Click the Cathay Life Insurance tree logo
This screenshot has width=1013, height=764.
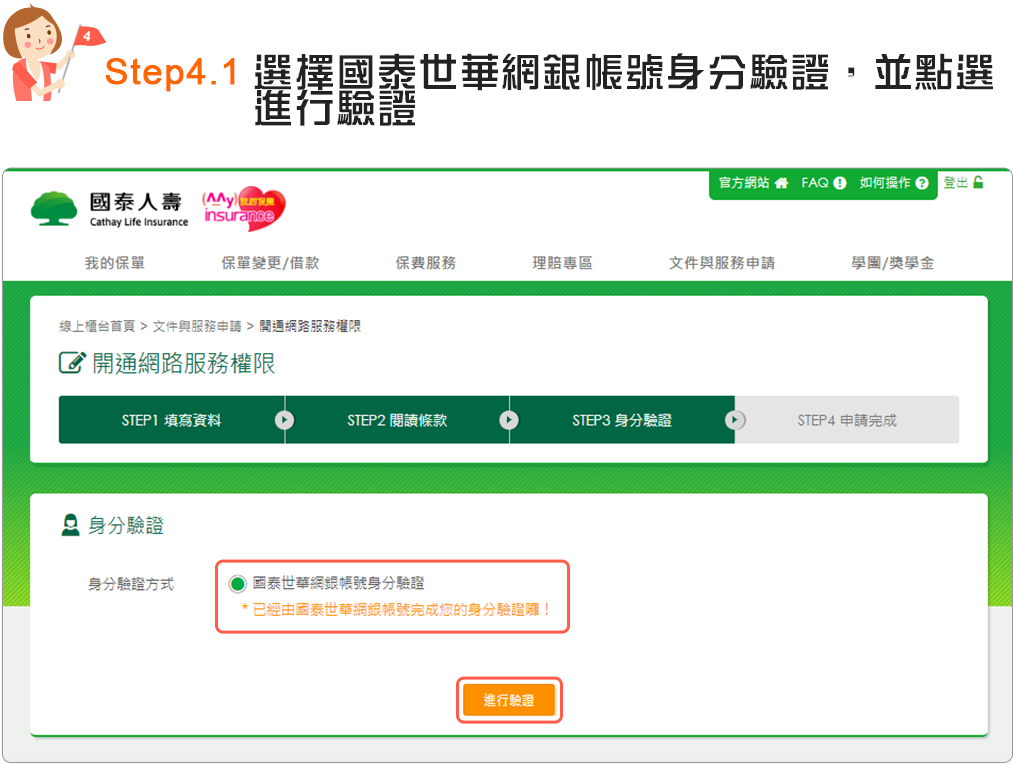[53, 208]
